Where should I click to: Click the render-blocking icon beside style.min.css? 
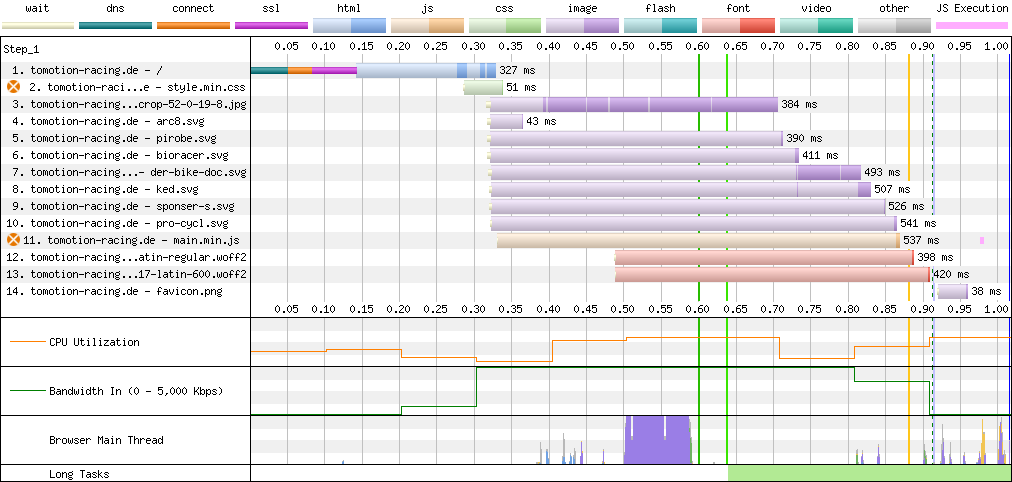pos(14,87)
